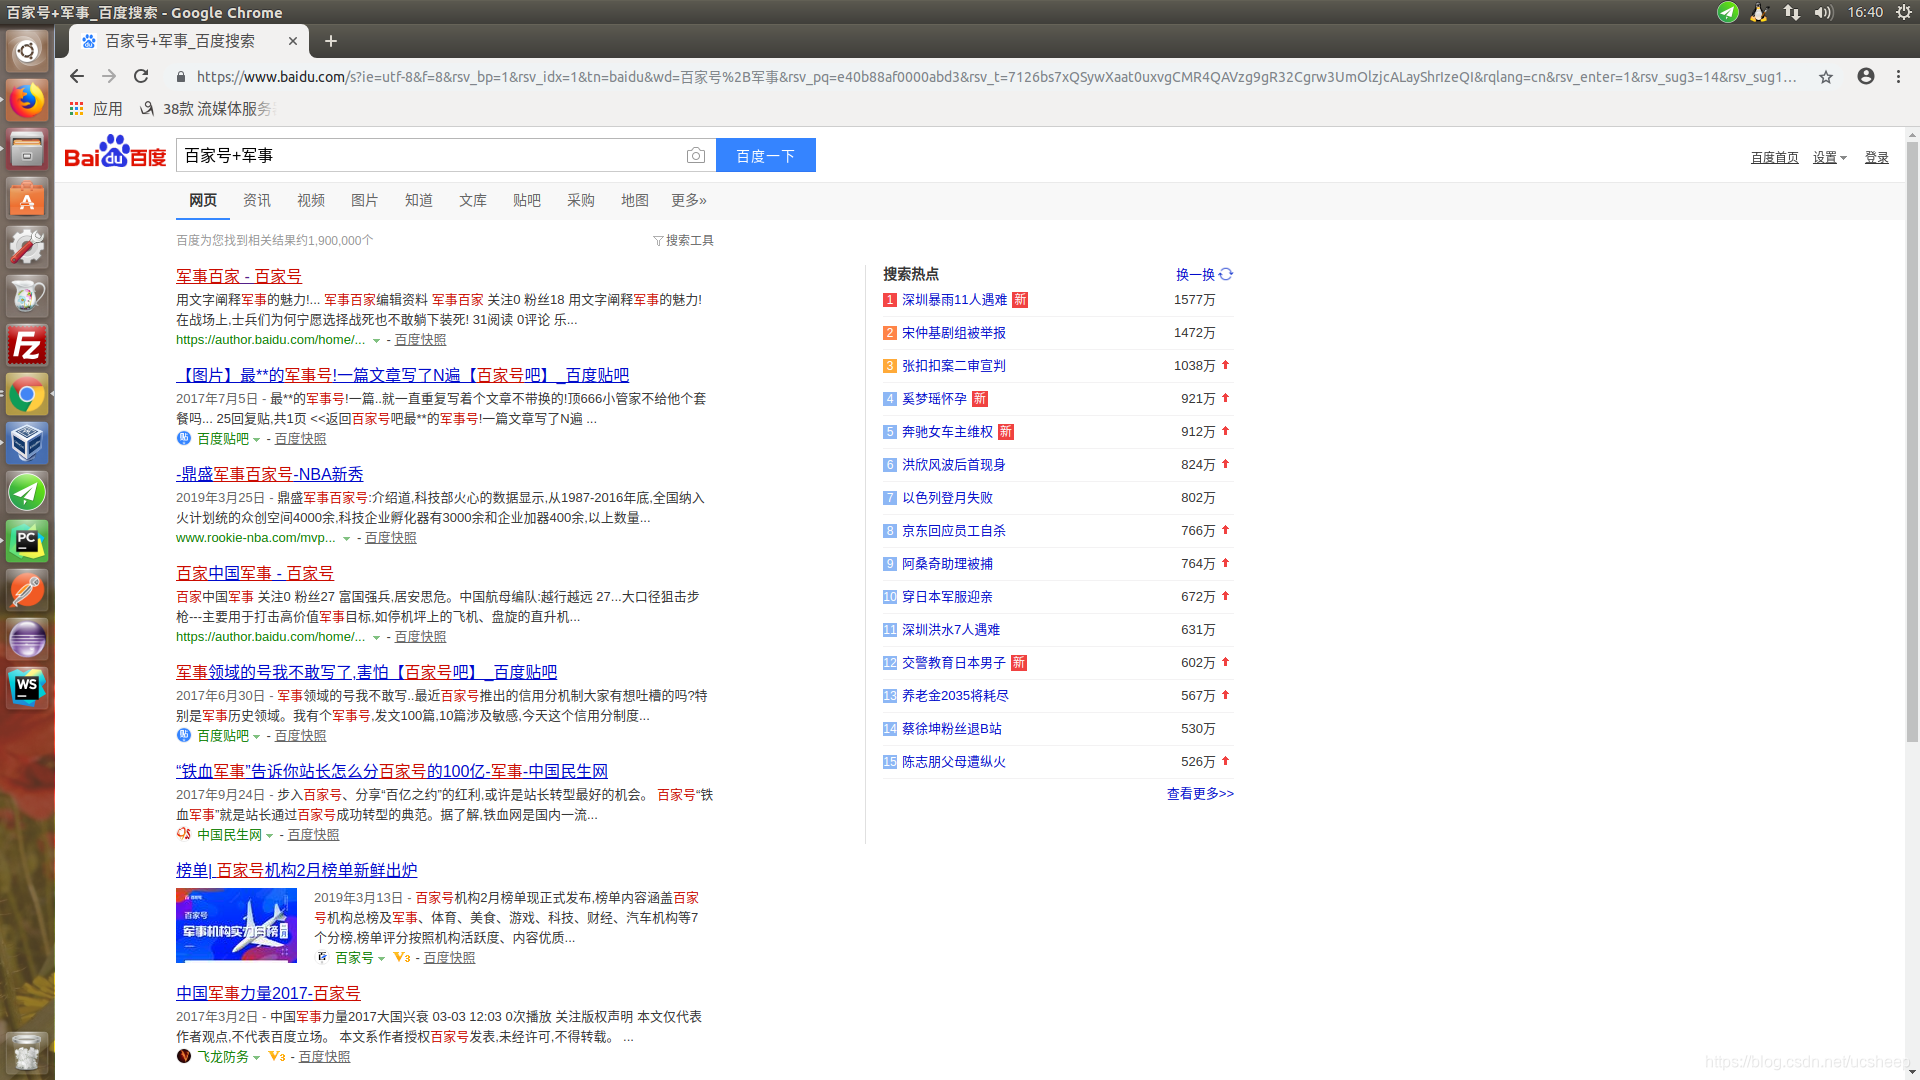Open Google Chrome dock icon

point(27,394)
